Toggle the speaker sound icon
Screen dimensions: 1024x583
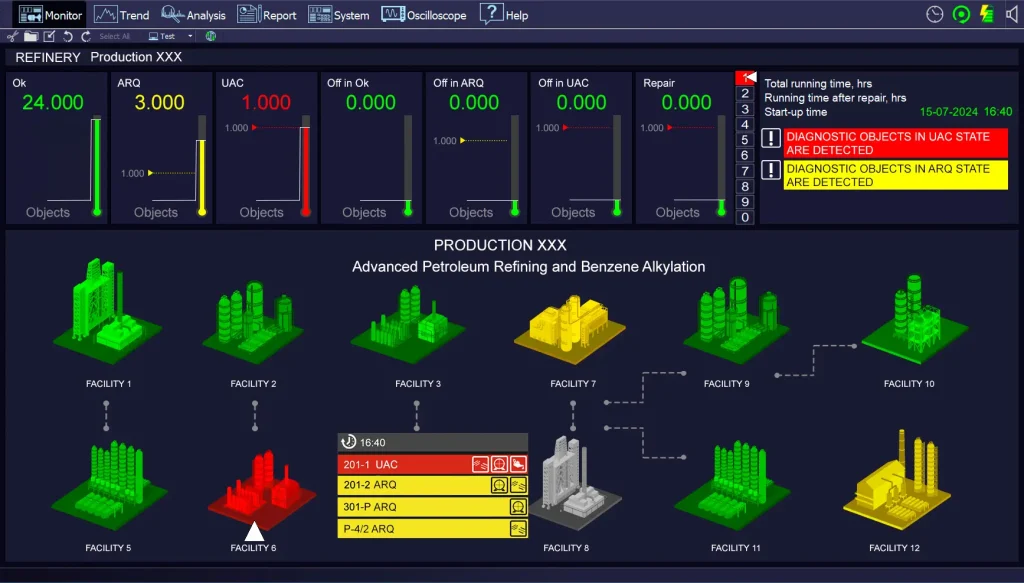click(1011, 14)
